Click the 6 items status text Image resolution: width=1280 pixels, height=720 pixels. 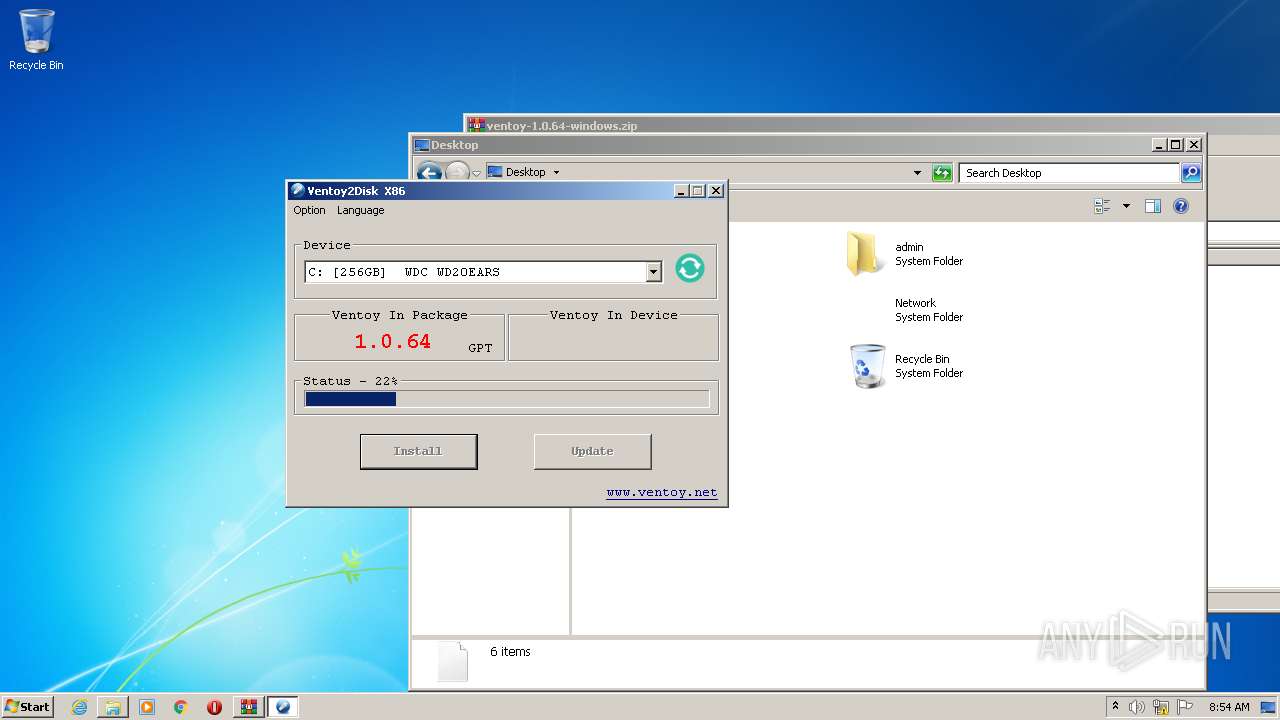(x=510, y=652)
